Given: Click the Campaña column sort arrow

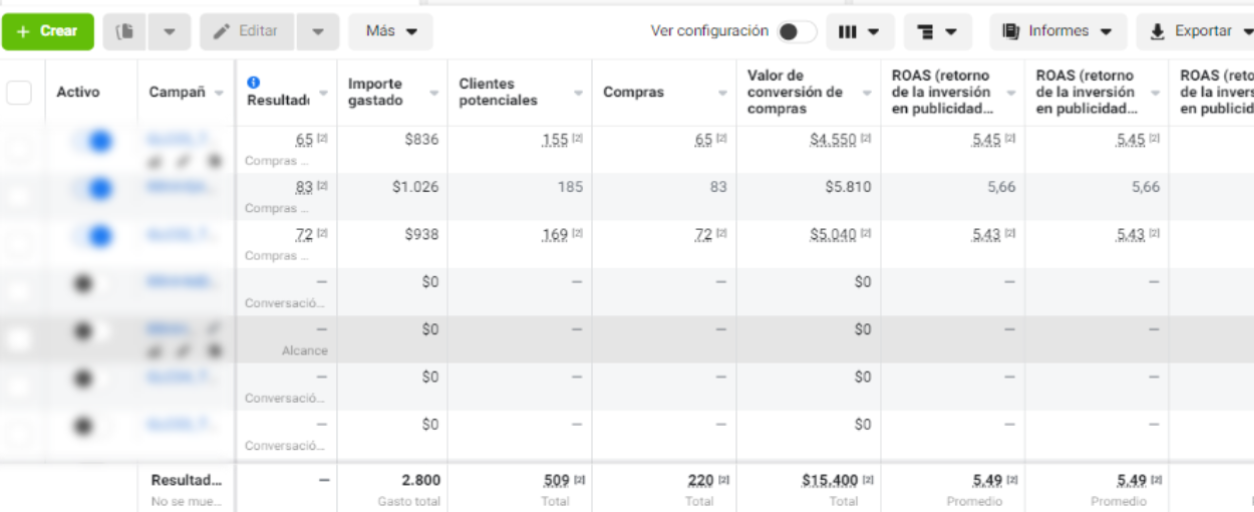Looking at the screenshot, I should 219,93.
